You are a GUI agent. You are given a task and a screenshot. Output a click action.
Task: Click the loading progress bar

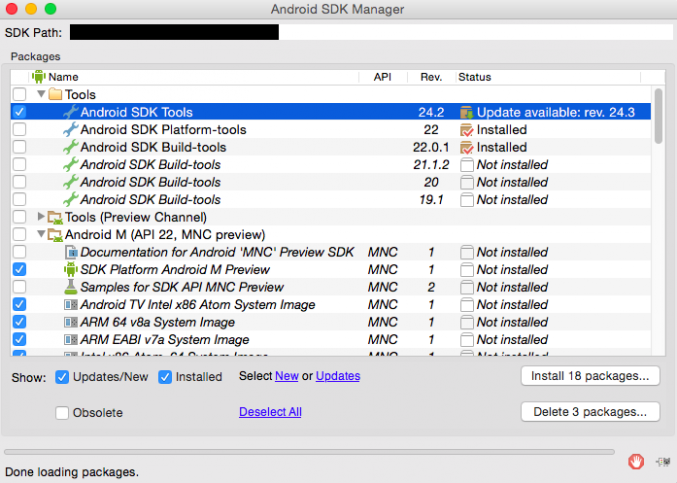pyautogui.click(x=310, y=452)
